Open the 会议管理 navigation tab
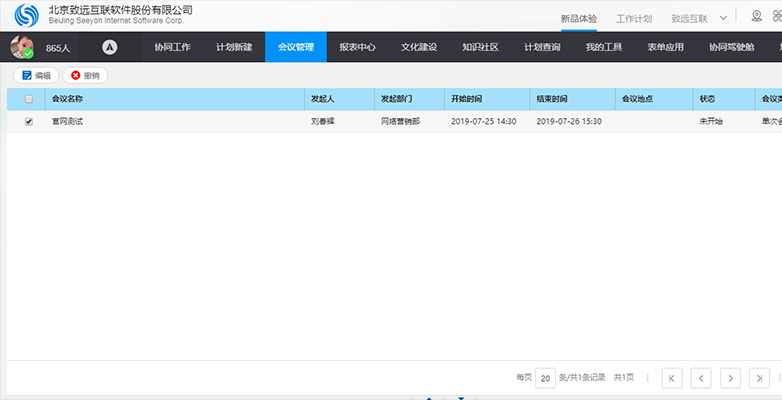 295,47
